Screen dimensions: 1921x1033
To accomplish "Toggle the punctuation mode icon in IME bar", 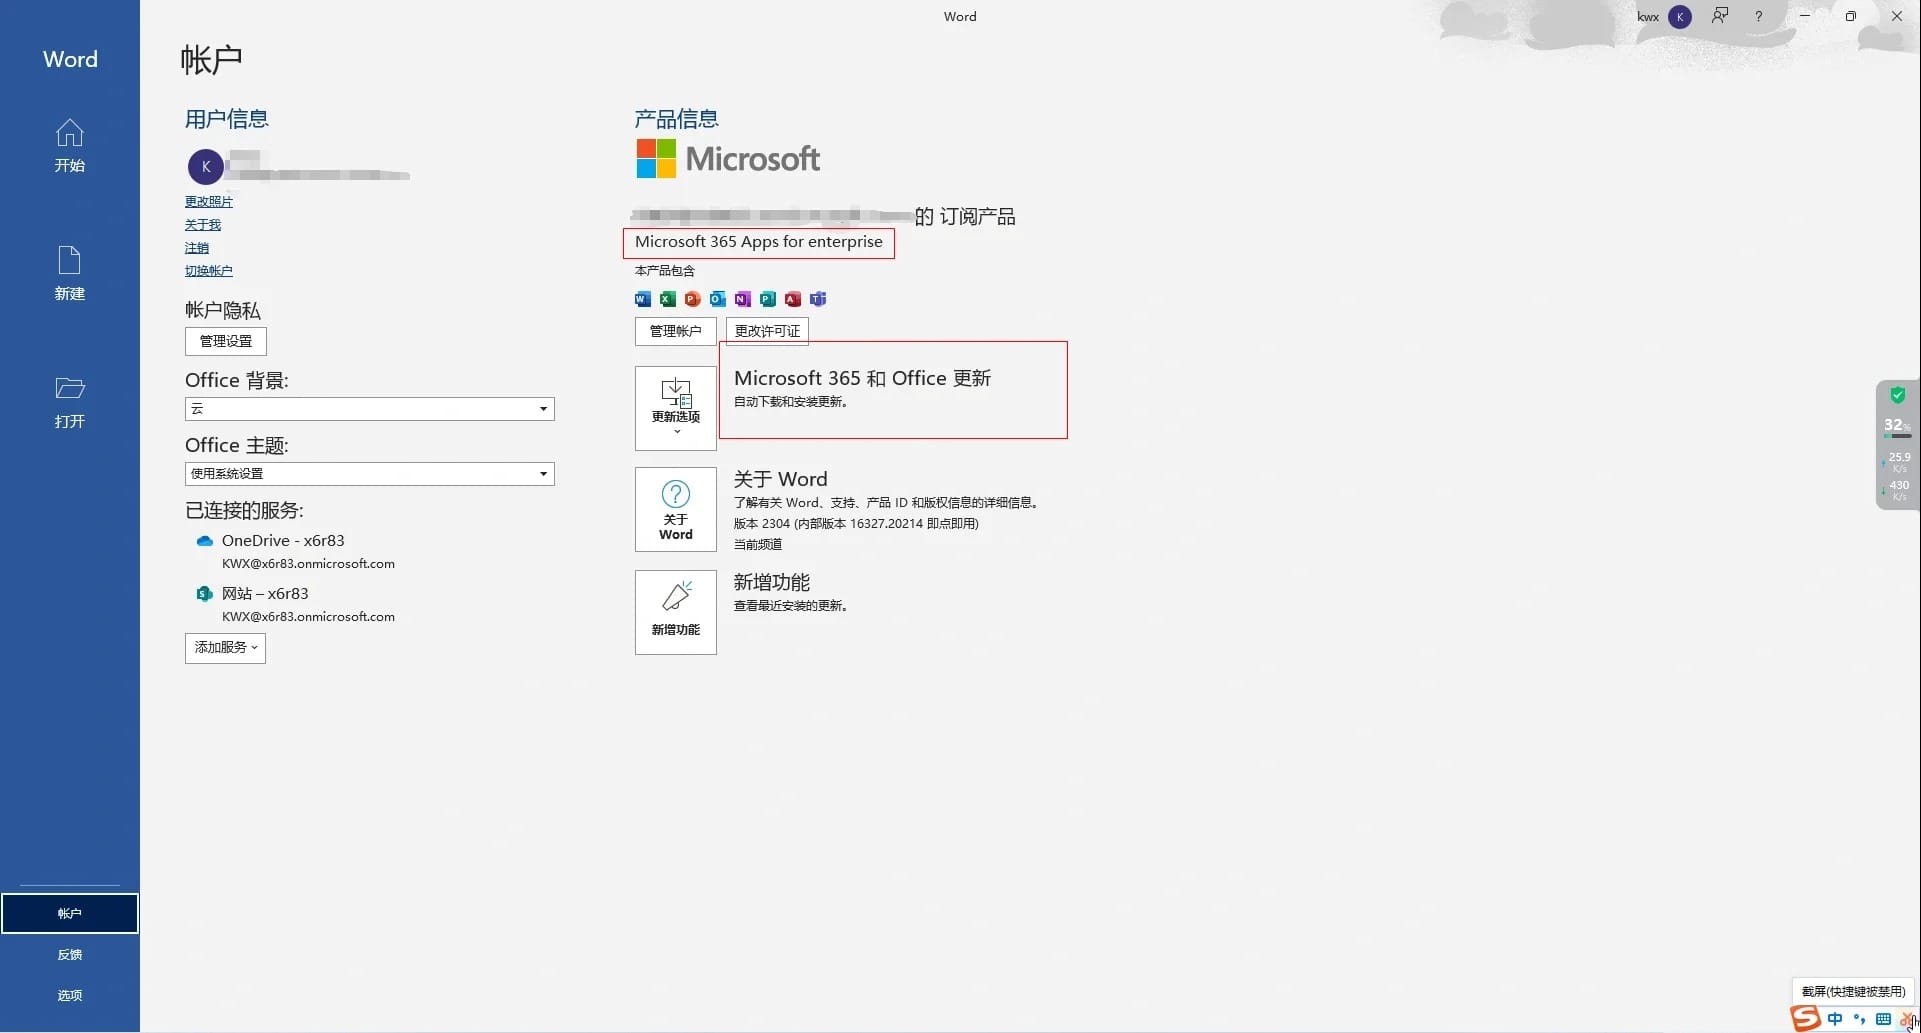I will [1859, 1019].
